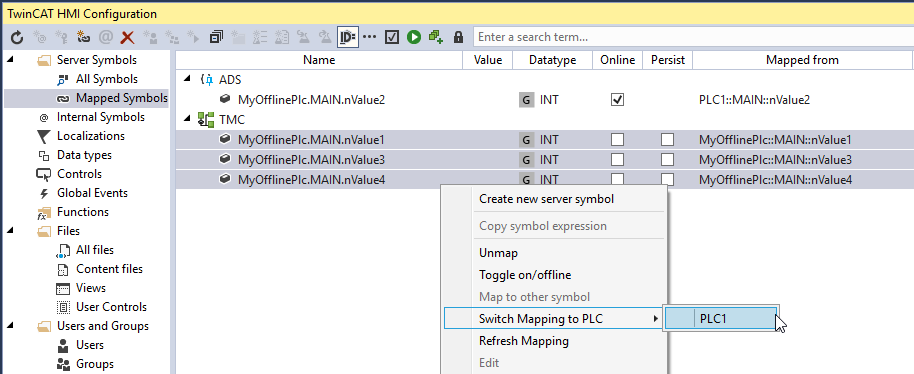Click the G datatype icon for nValue3
The height and width of the screenshot is (374, 914).
526,160
